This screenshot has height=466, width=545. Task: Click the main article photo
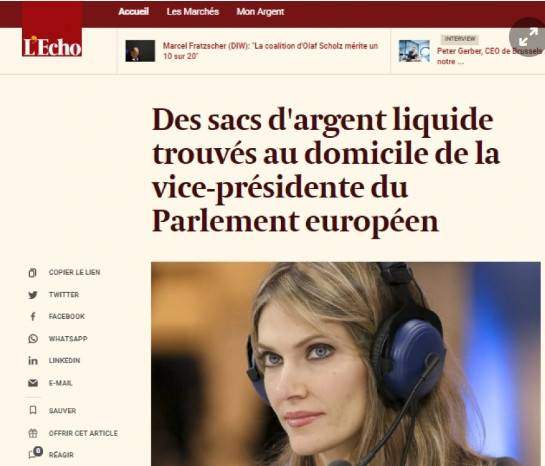346,364
